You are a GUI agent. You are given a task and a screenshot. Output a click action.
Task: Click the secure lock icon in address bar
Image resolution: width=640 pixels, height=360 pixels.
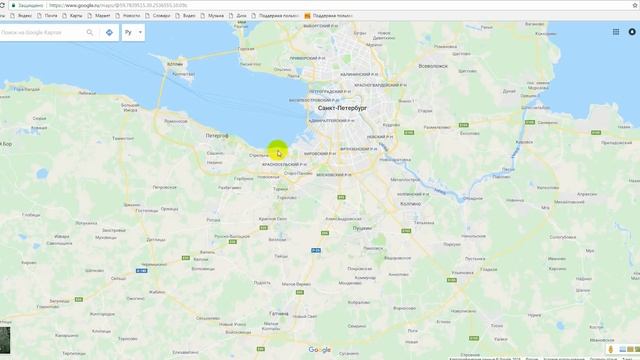[x=13, y=6]
